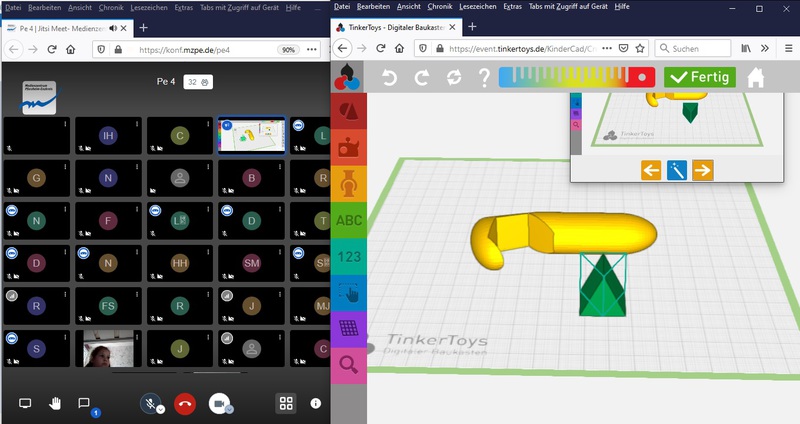Select the basic shapes category in sidebar
Viewport: 800px width, 424px height.
pyautogui.click(x=349, y=110)
